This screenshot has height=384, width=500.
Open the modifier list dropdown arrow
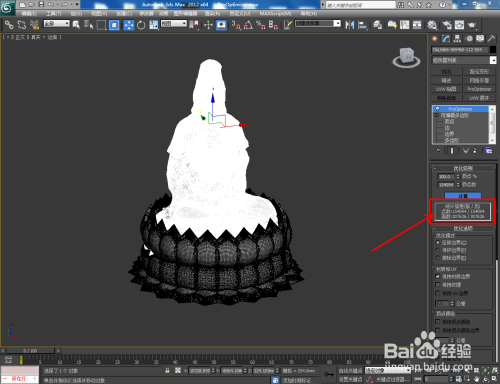tap(493, 60)
